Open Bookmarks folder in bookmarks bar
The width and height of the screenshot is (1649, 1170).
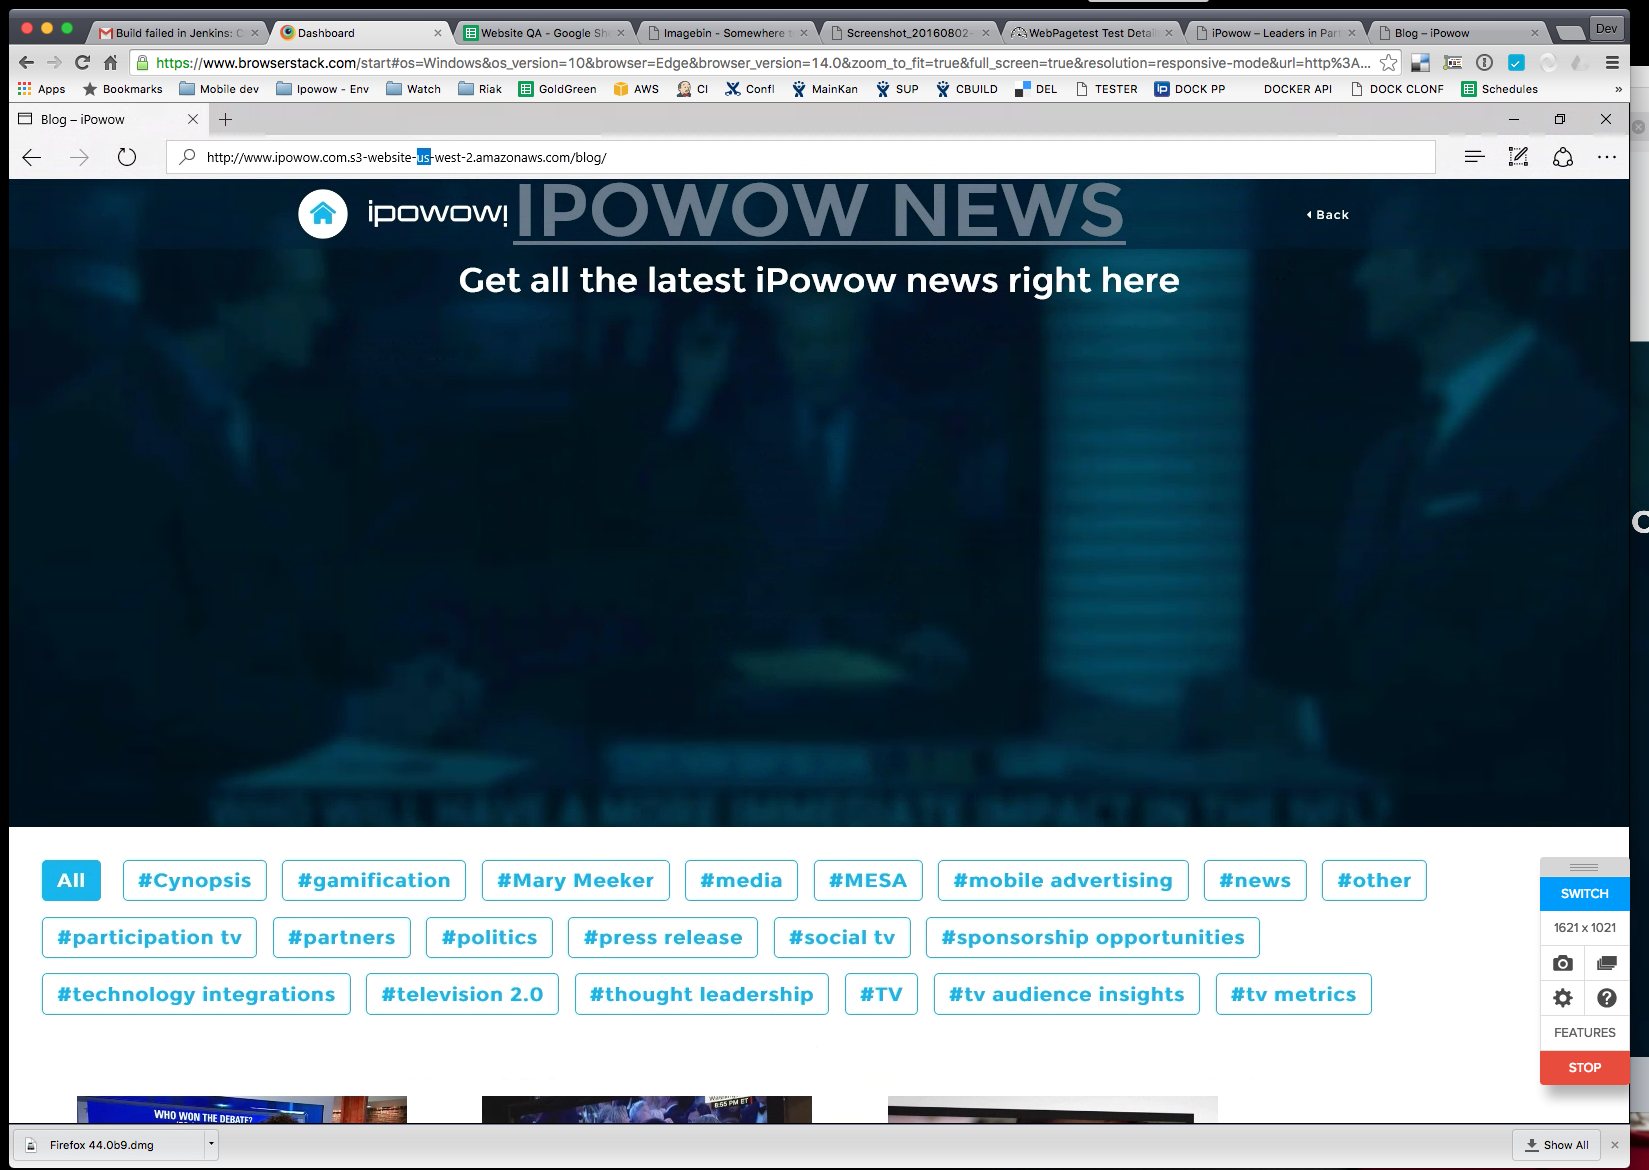(122, 89)
